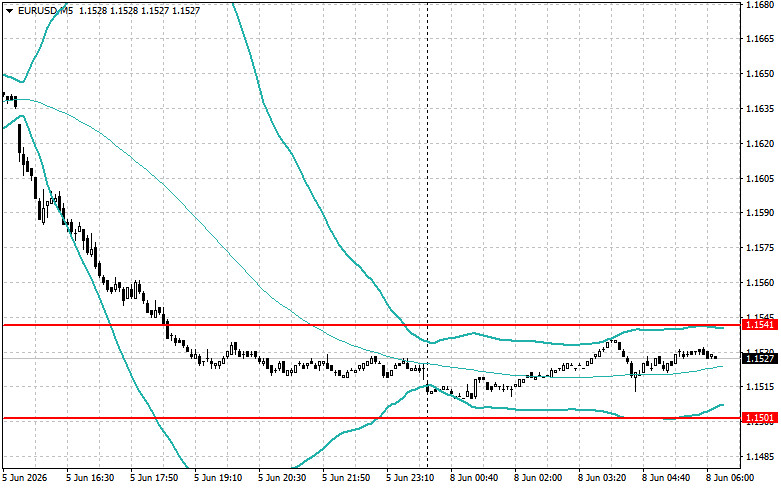
Task: Click the 8 Jun 02:00 time label
Action: click(538, 478)
